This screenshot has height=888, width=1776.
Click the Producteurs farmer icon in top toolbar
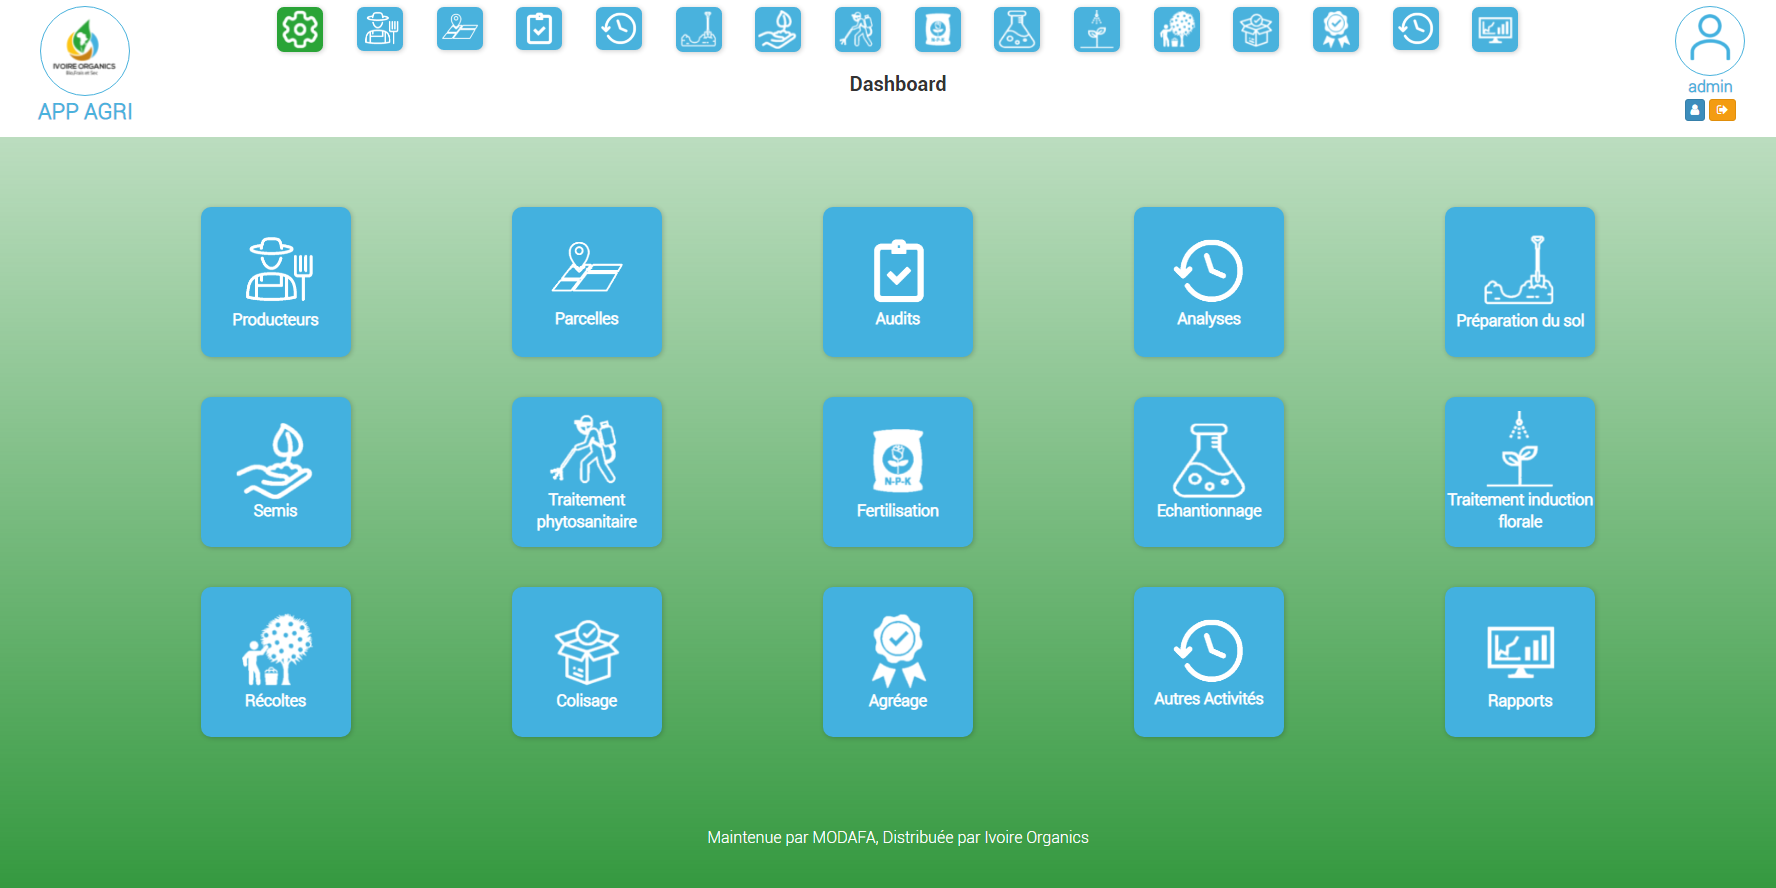380,30
